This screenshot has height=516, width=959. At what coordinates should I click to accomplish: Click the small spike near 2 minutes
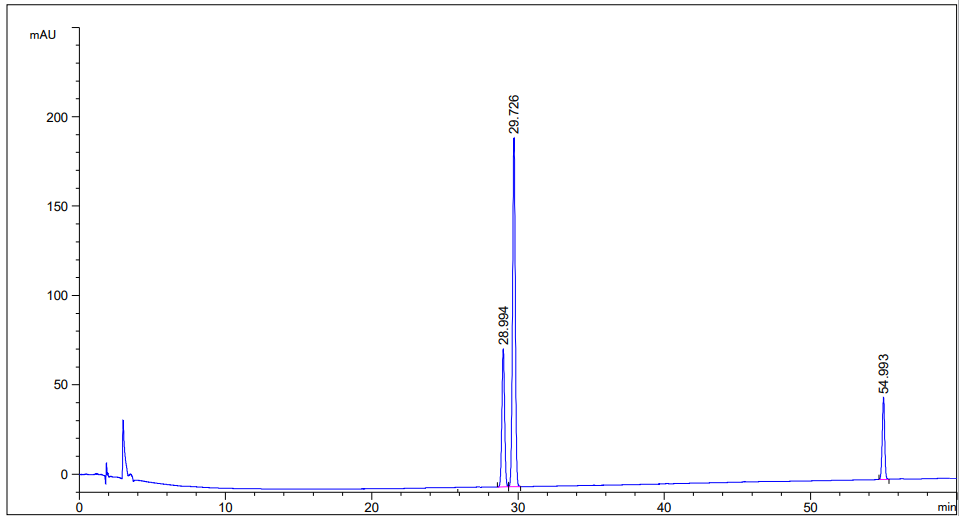(x=106, y=464)
